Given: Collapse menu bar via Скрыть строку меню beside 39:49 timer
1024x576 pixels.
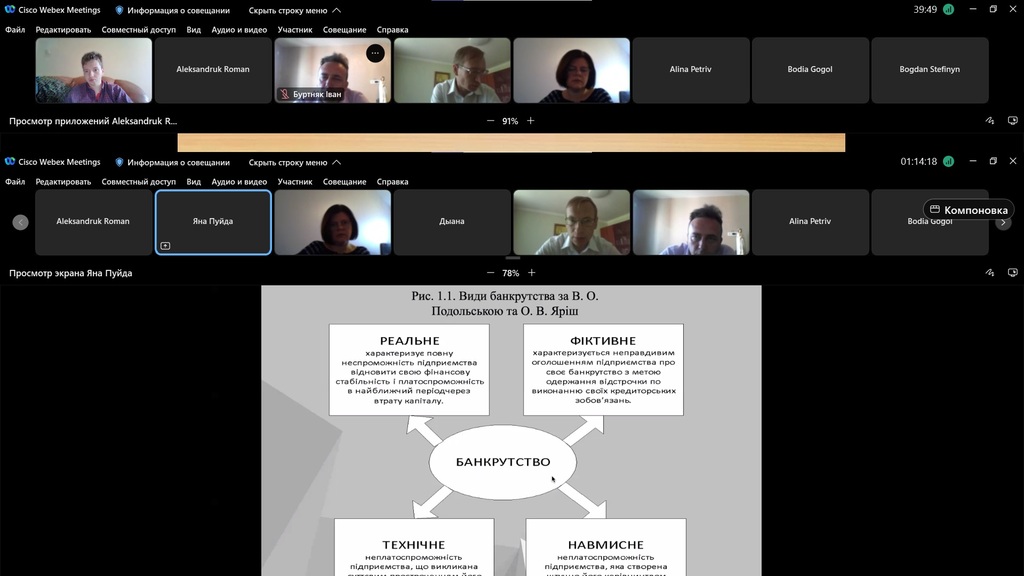Looking at the screenshot, I should pos(294,10).
